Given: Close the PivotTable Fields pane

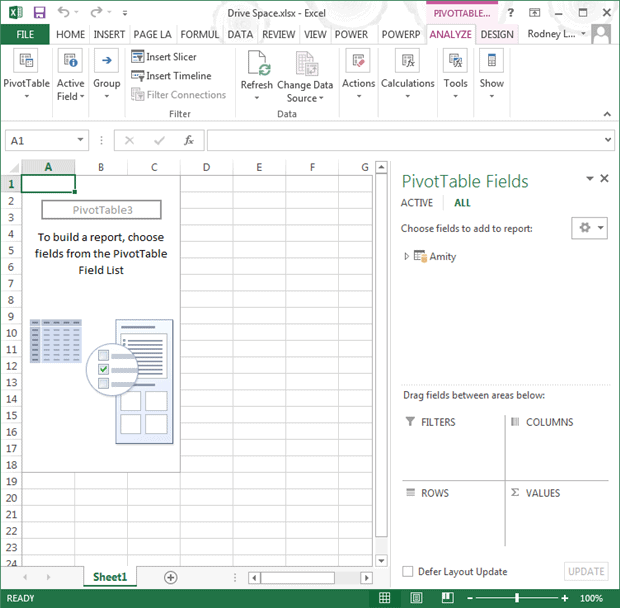Looking at the screenshot, I should click(x=604, y=179).
